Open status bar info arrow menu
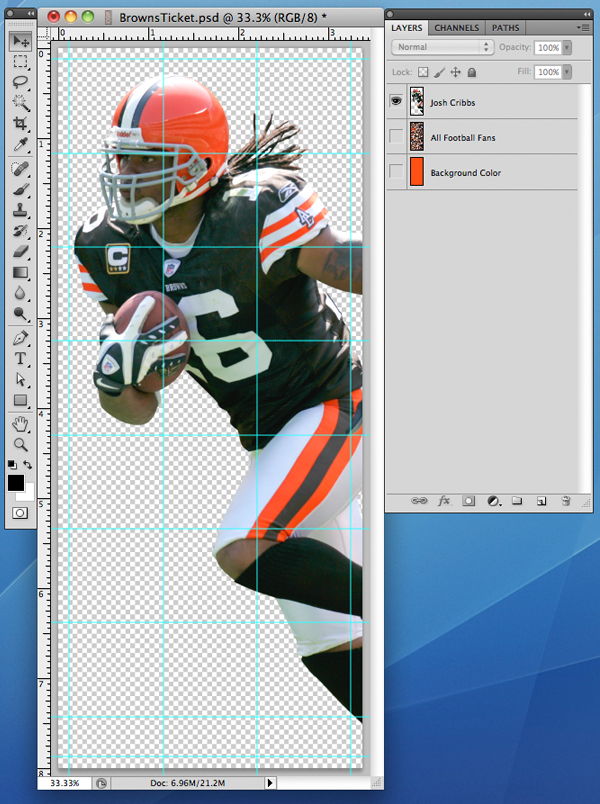Viewport: 600px width, 804px height. click(270, 782)
